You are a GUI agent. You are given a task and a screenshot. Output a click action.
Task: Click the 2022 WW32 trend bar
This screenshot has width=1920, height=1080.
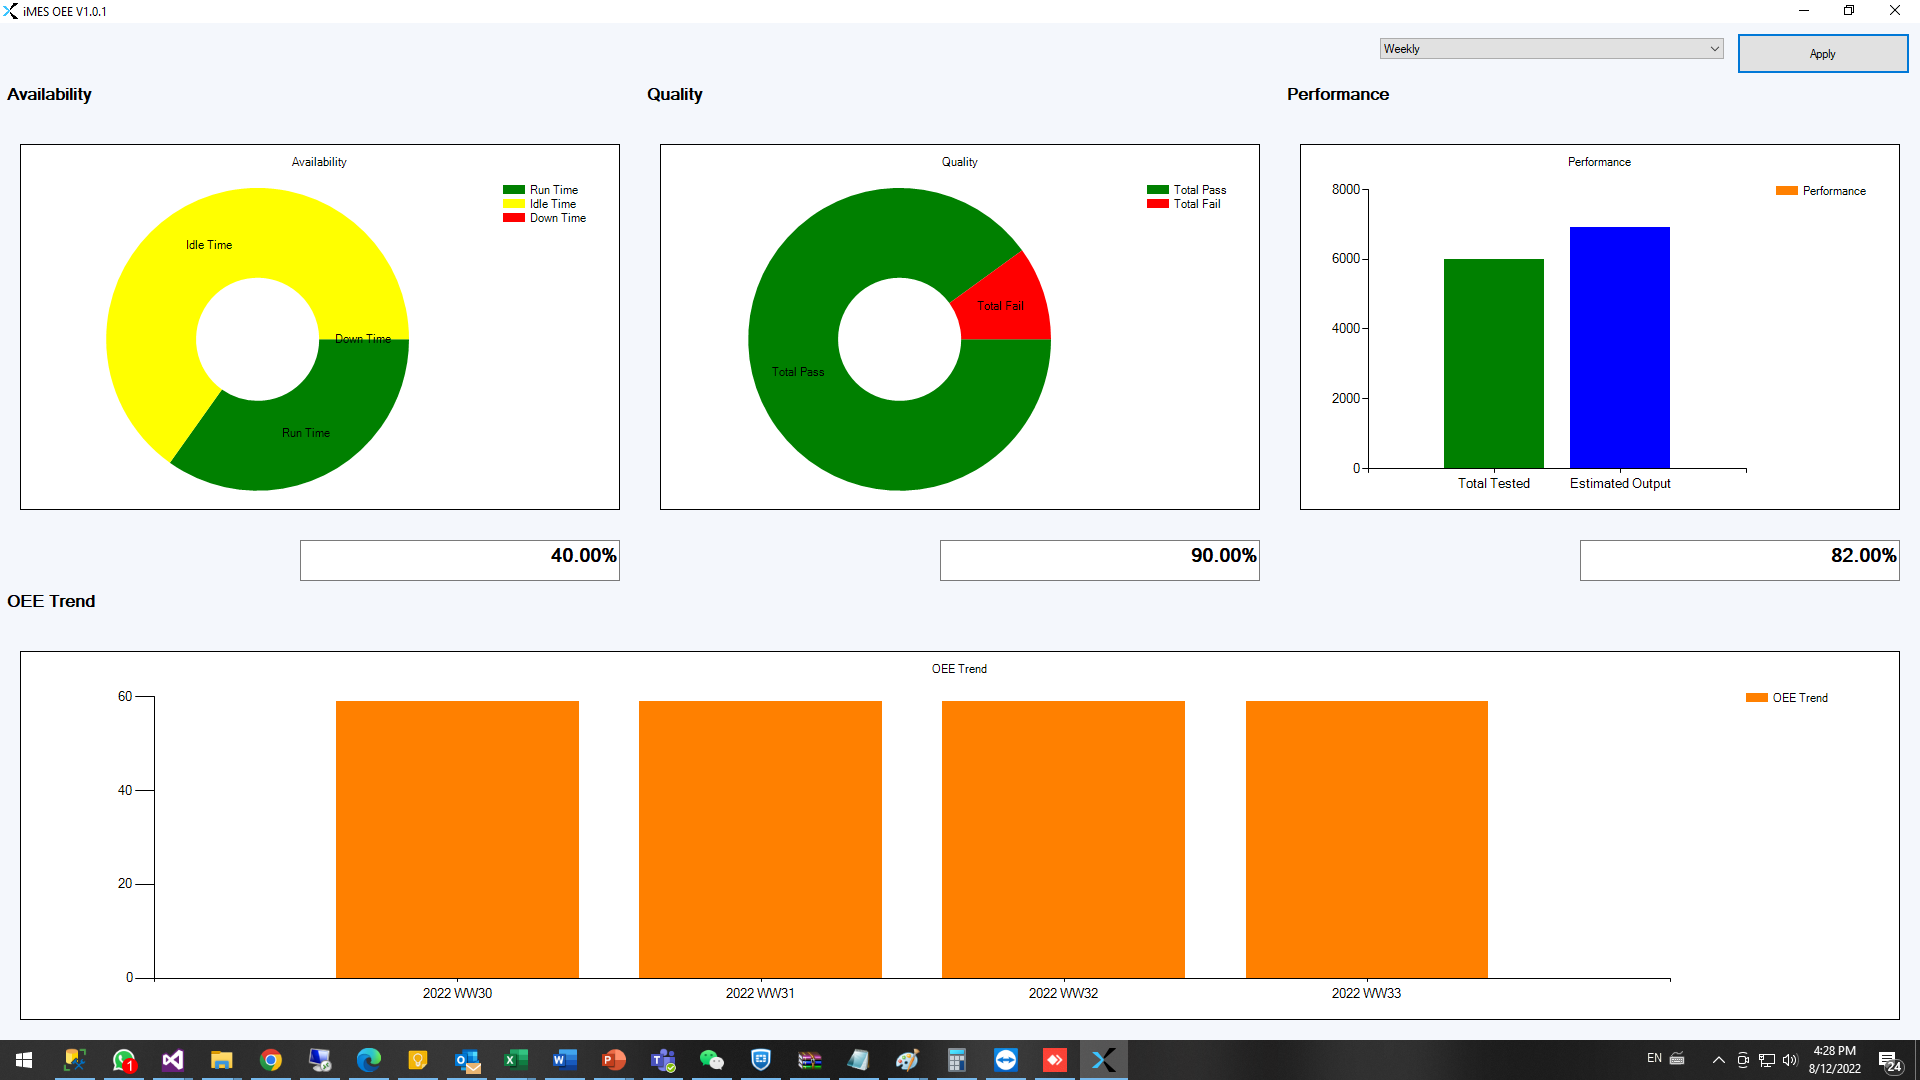(x=1063, y=839)
